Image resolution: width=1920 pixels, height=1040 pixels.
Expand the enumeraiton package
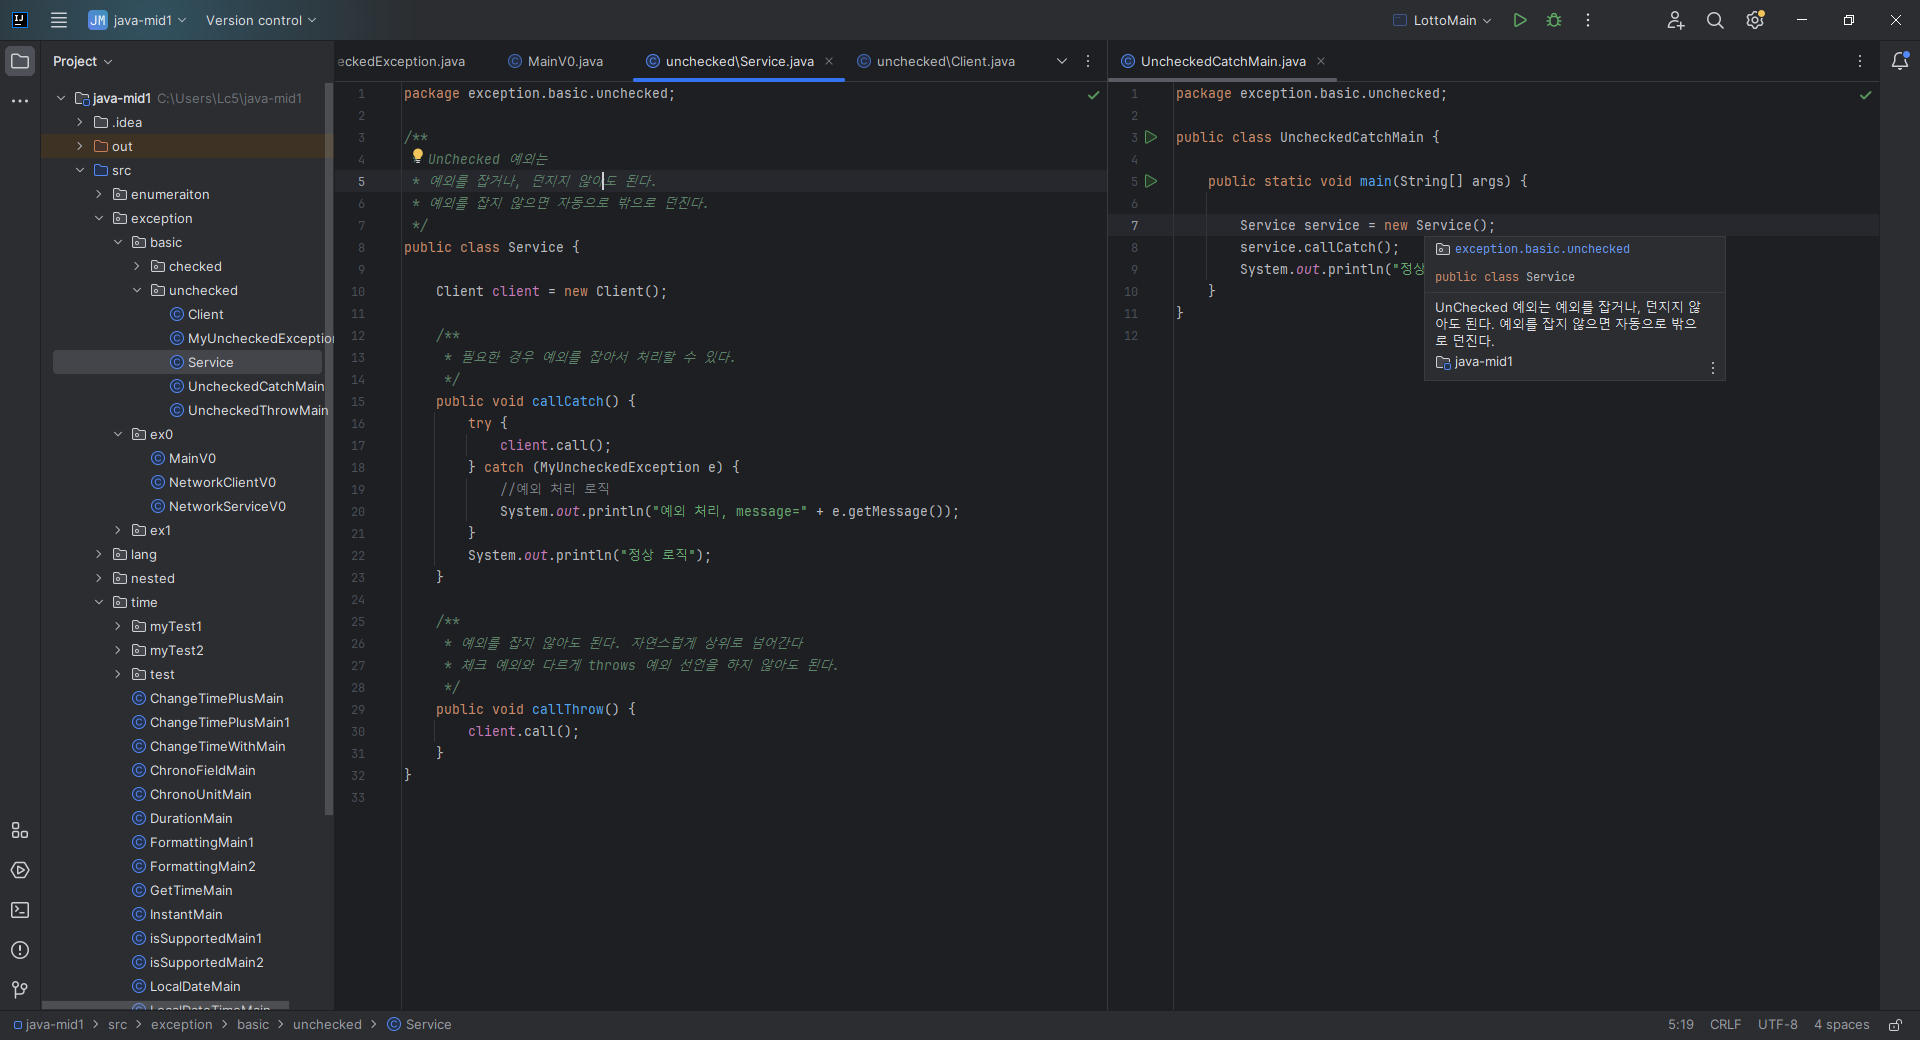(x=99, y=194)
